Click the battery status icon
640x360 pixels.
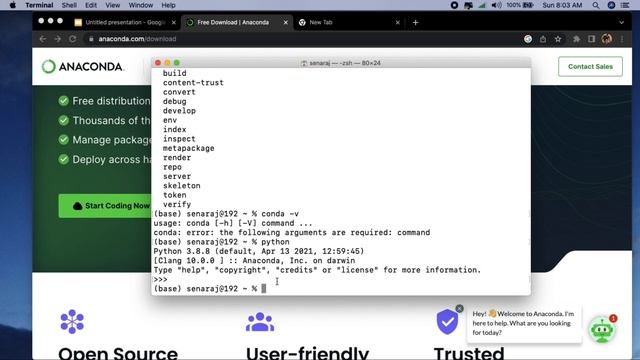(528, 5)
